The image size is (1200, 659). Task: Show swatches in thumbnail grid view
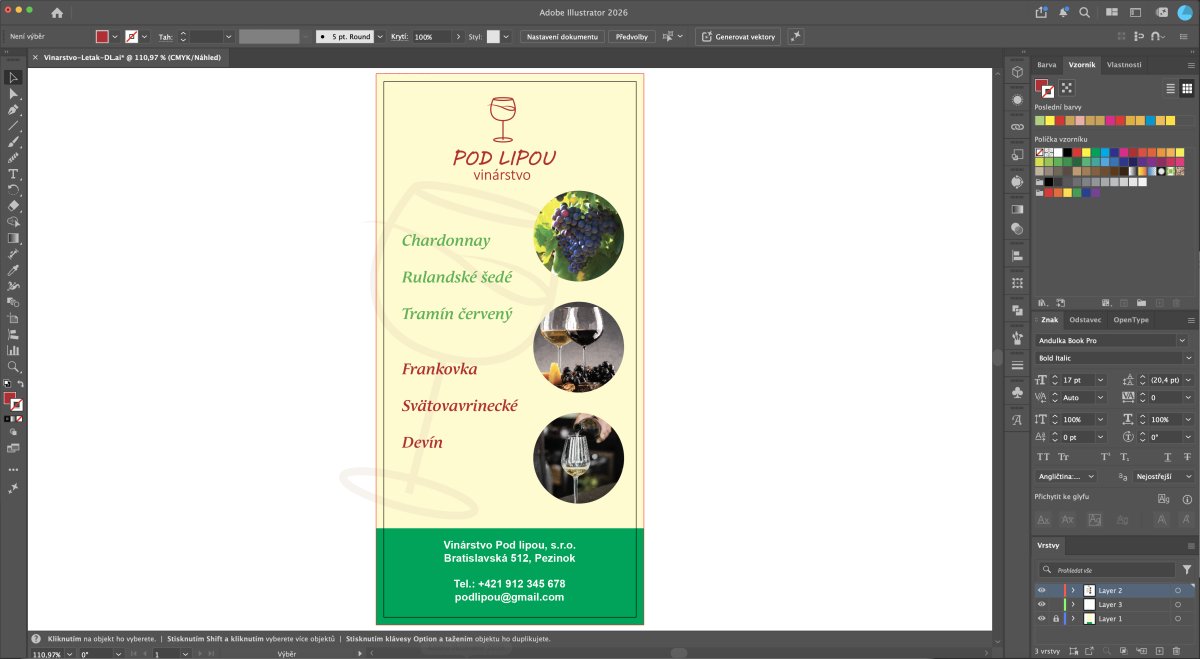1187,88
